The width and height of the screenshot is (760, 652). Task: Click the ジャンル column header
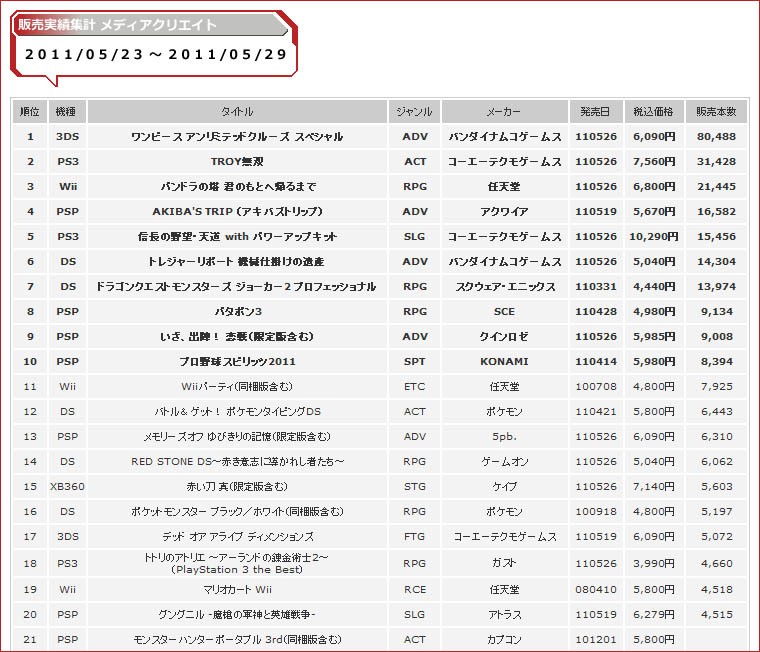pyautogui.click(x=414, y=111)
